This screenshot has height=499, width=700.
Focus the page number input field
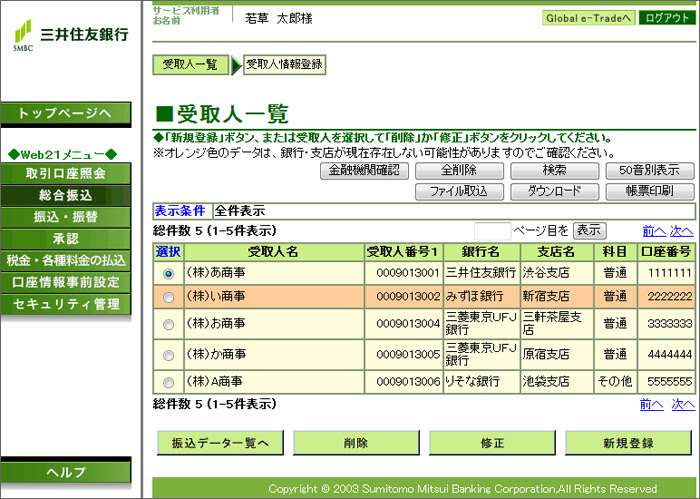point(492,231)
